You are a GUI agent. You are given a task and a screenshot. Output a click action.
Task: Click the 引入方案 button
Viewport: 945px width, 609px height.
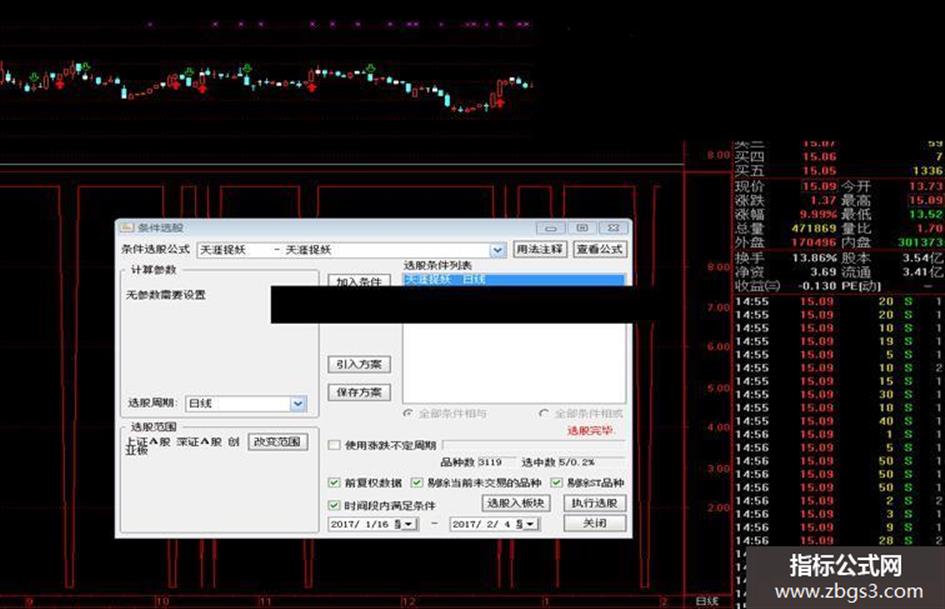coord(359,364)
